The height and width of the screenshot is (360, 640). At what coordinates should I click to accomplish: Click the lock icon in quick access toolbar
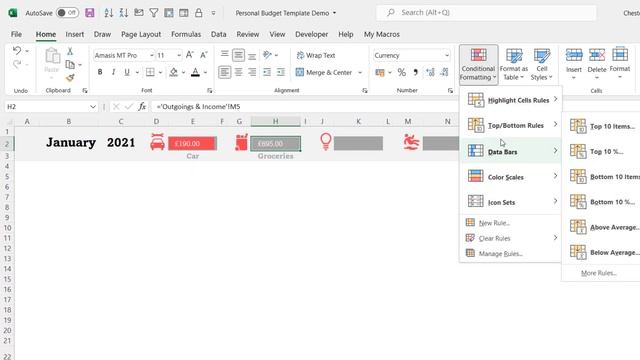coord(198,13)
